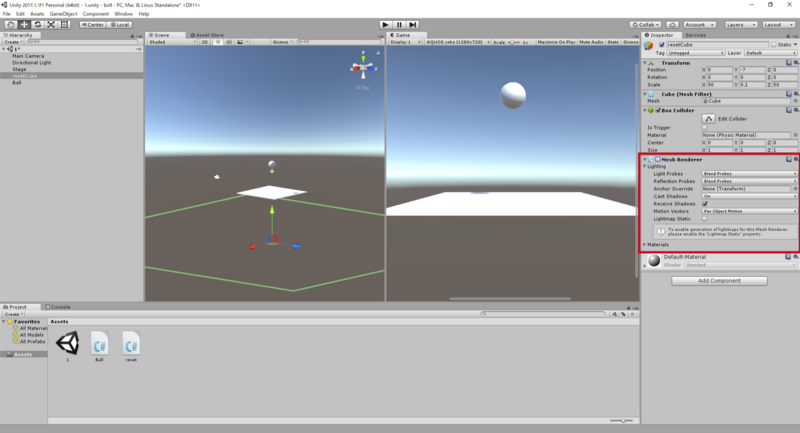
Task: Toggle Mute Audio in Game view
Action: point(591,42)
